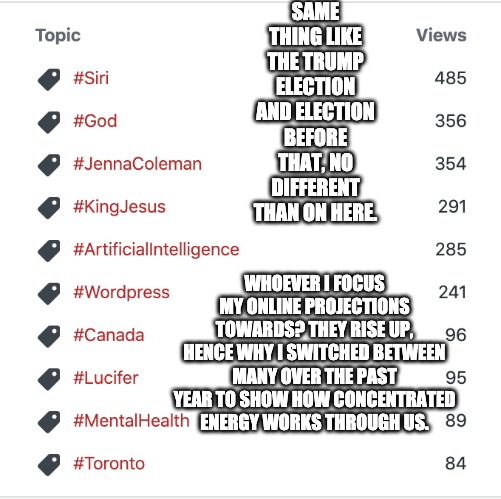Image resolution: width=501 pixels, height=499 pixels.
Task: Click the Topic column header
Action: (x=58, y=36)
